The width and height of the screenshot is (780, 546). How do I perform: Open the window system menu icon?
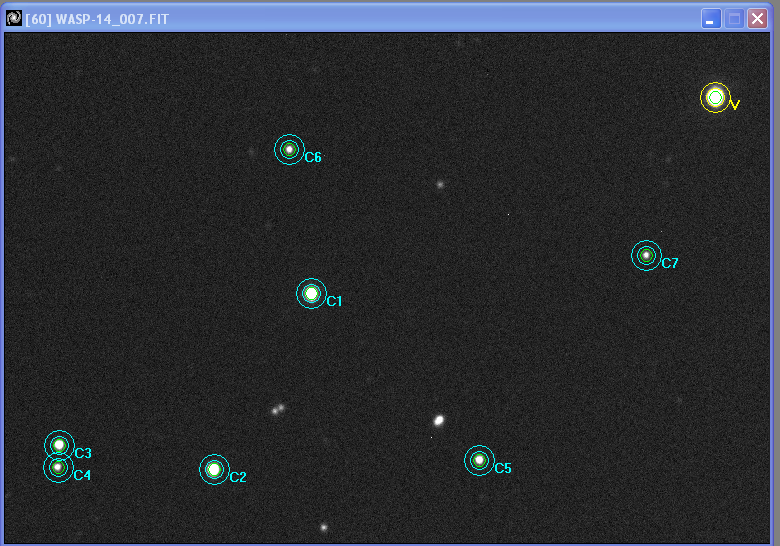pos(14,18)
